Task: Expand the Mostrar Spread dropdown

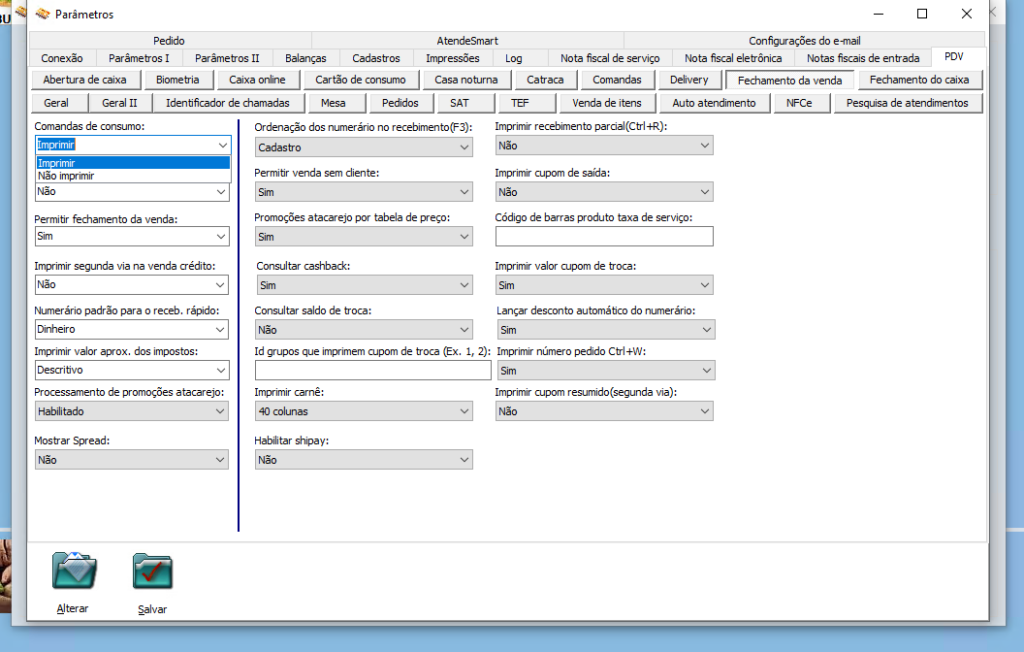Action: [x=132, y=460]
